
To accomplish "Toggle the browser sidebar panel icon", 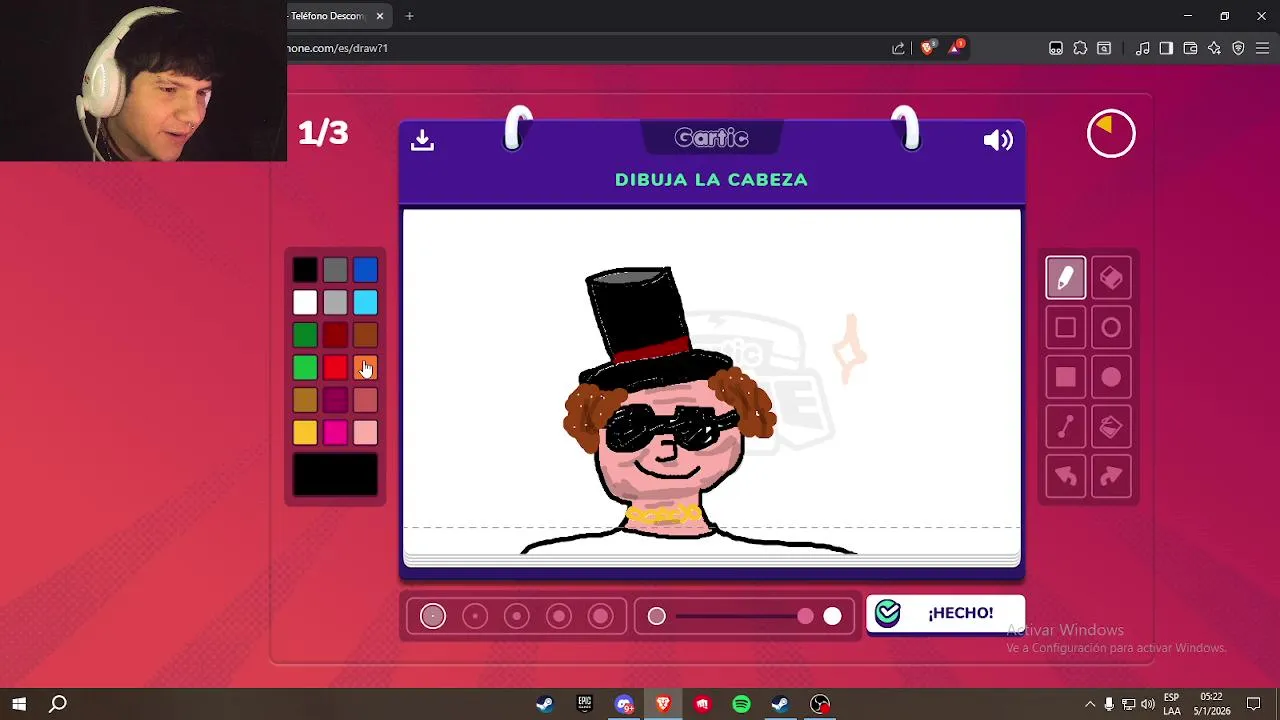I will tap(1166, 48).
